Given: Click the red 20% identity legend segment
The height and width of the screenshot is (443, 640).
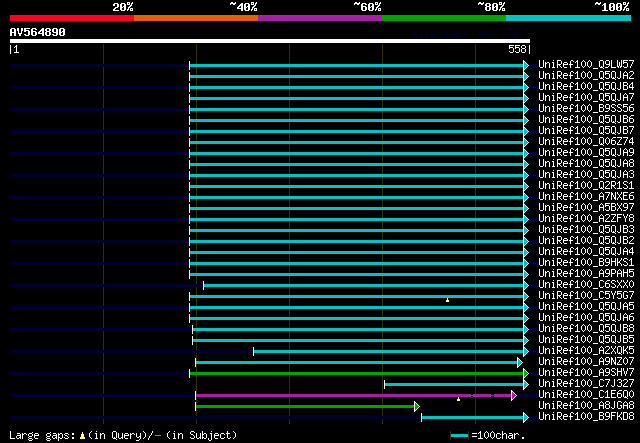Looking at the screenshot, I should pos(72,18).
